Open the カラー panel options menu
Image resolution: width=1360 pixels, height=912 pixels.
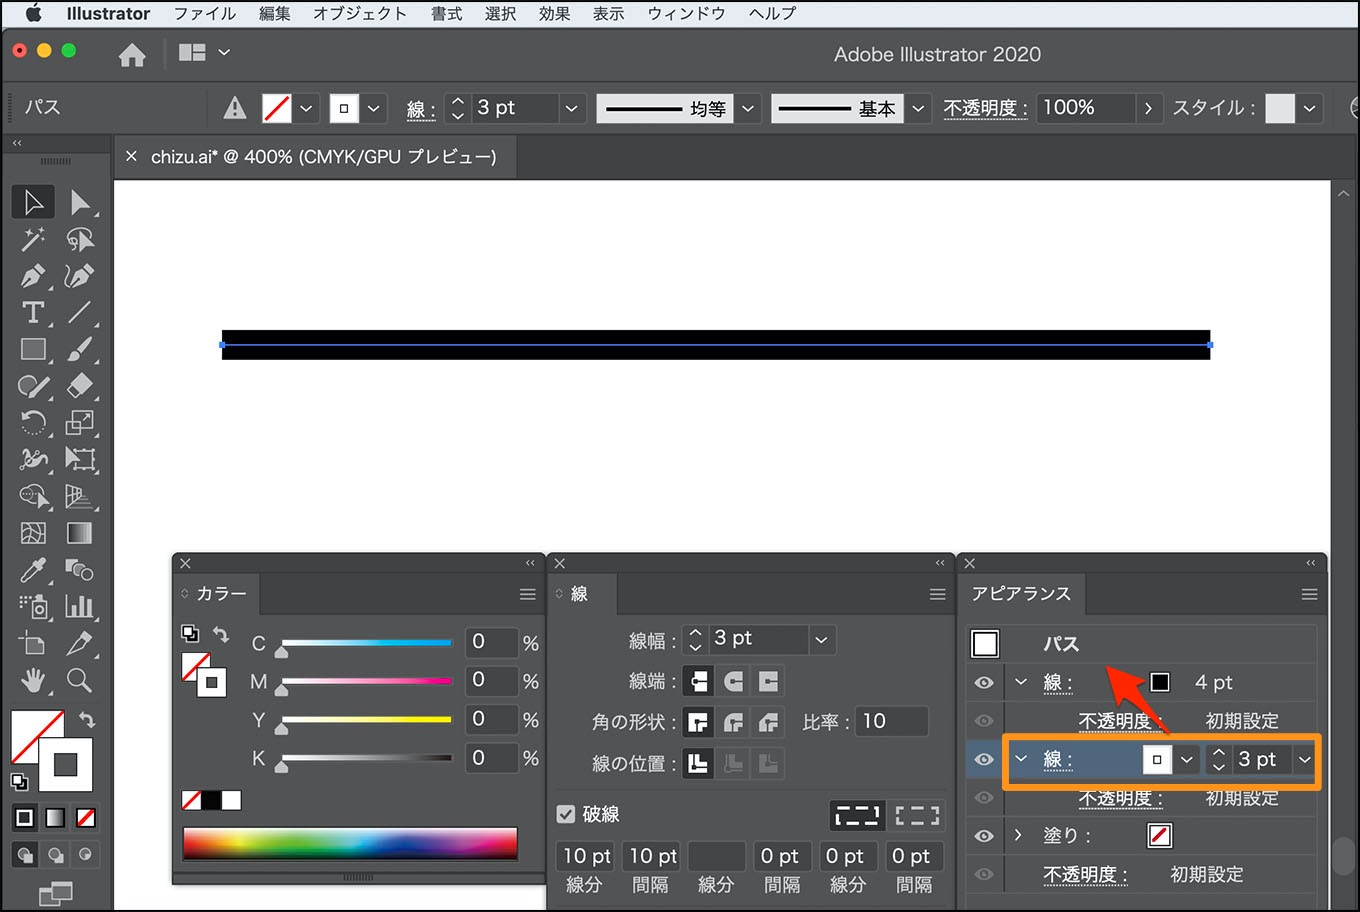pos(528,594)
